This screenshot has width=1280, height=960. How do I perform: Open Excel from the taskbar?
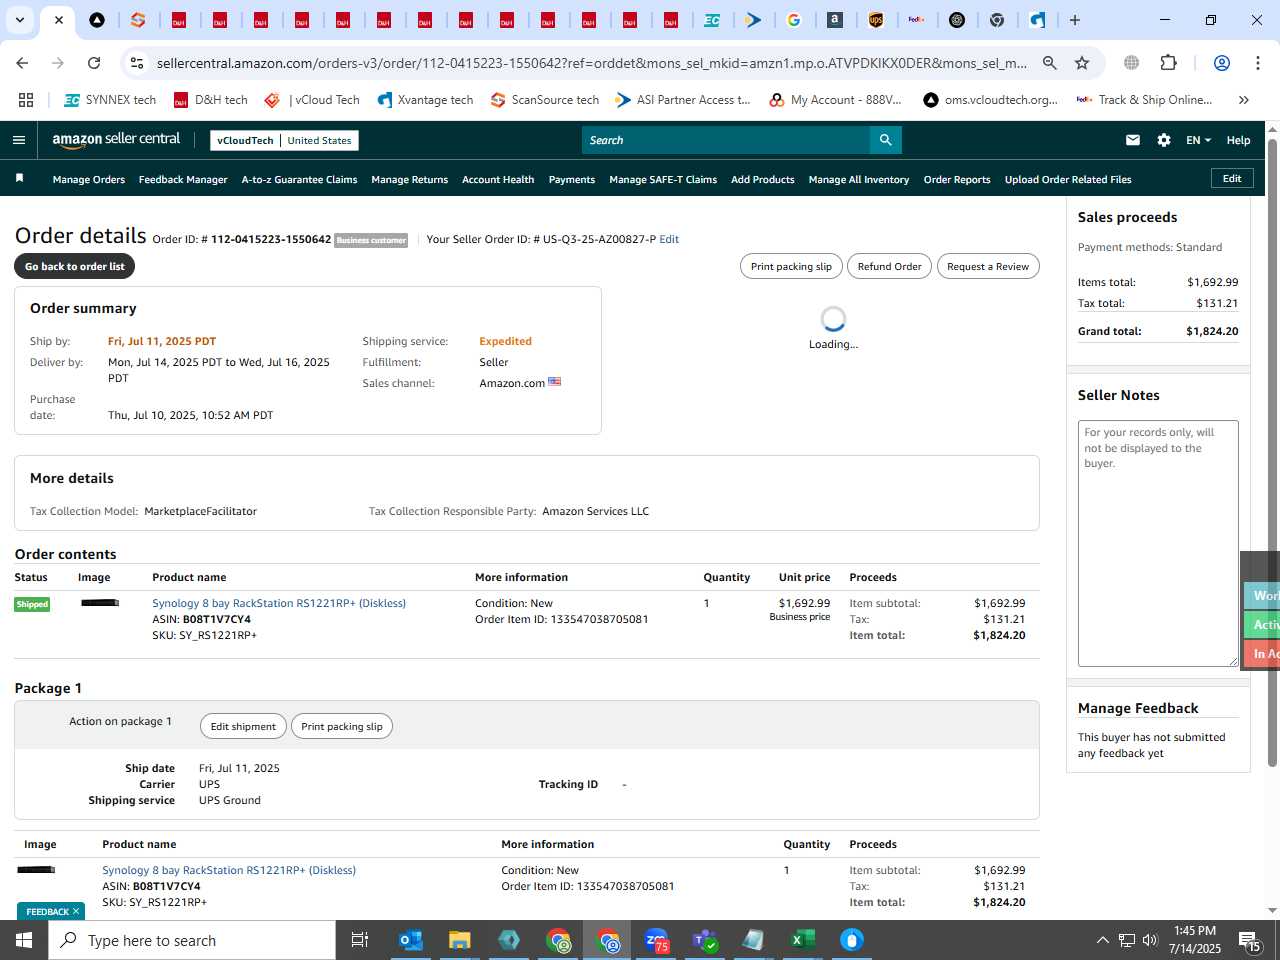(803, 940)
